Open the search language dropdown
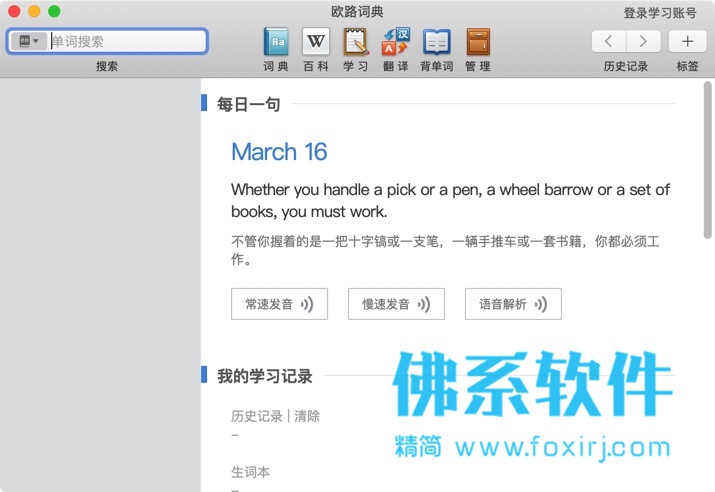Screen dimensions: 715x492 pos(29,41)
